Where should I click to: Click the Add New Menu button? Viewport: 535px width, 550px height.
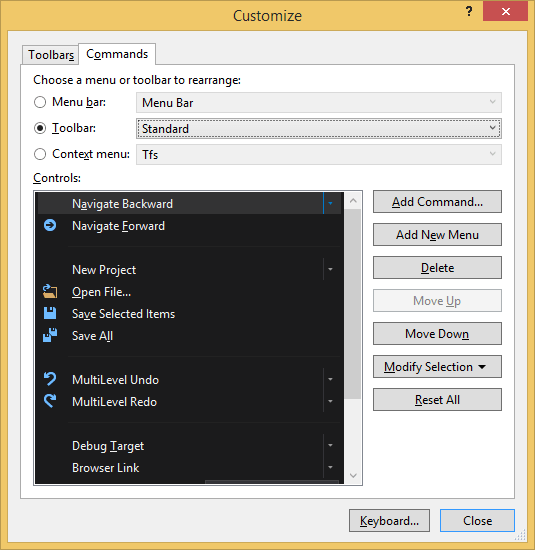point(437,235)
